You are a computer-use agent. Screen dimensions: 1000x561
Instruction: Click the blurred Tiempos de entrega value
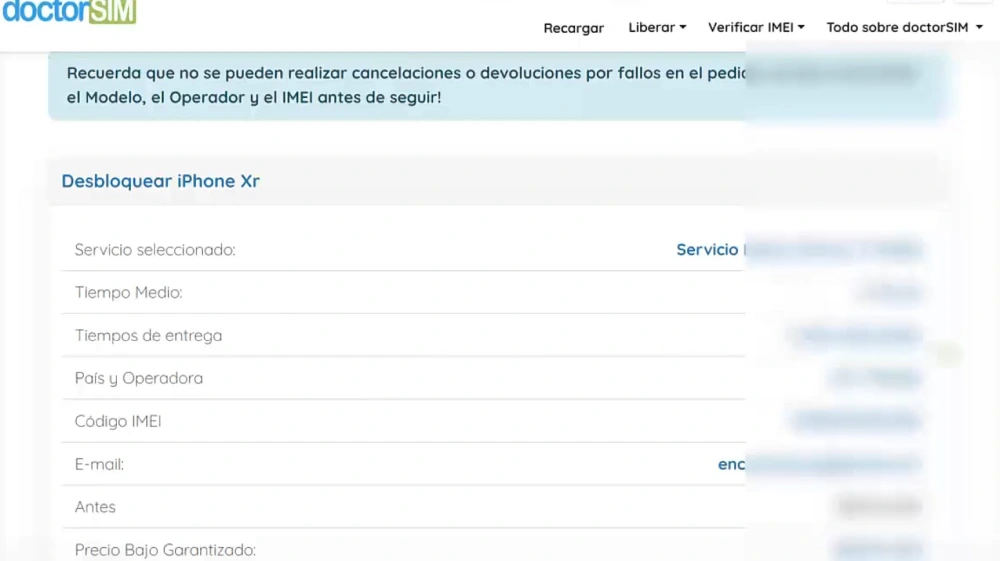[856, 336]
